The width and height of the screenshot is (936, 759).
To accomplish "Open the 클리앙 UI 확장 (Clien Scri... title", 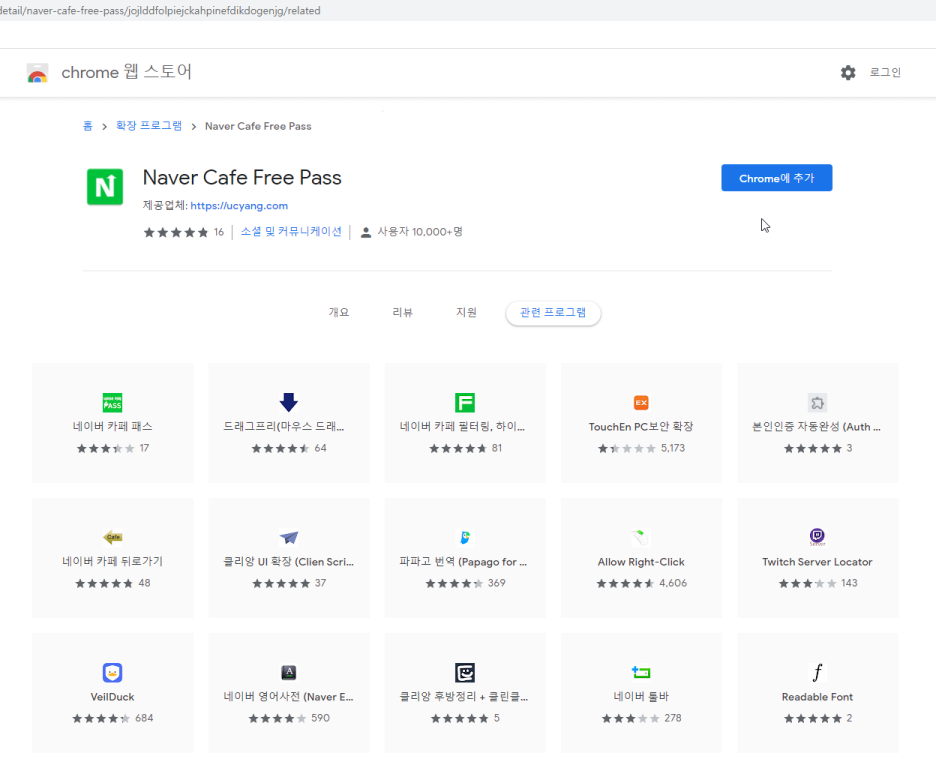I will point(288,561).
